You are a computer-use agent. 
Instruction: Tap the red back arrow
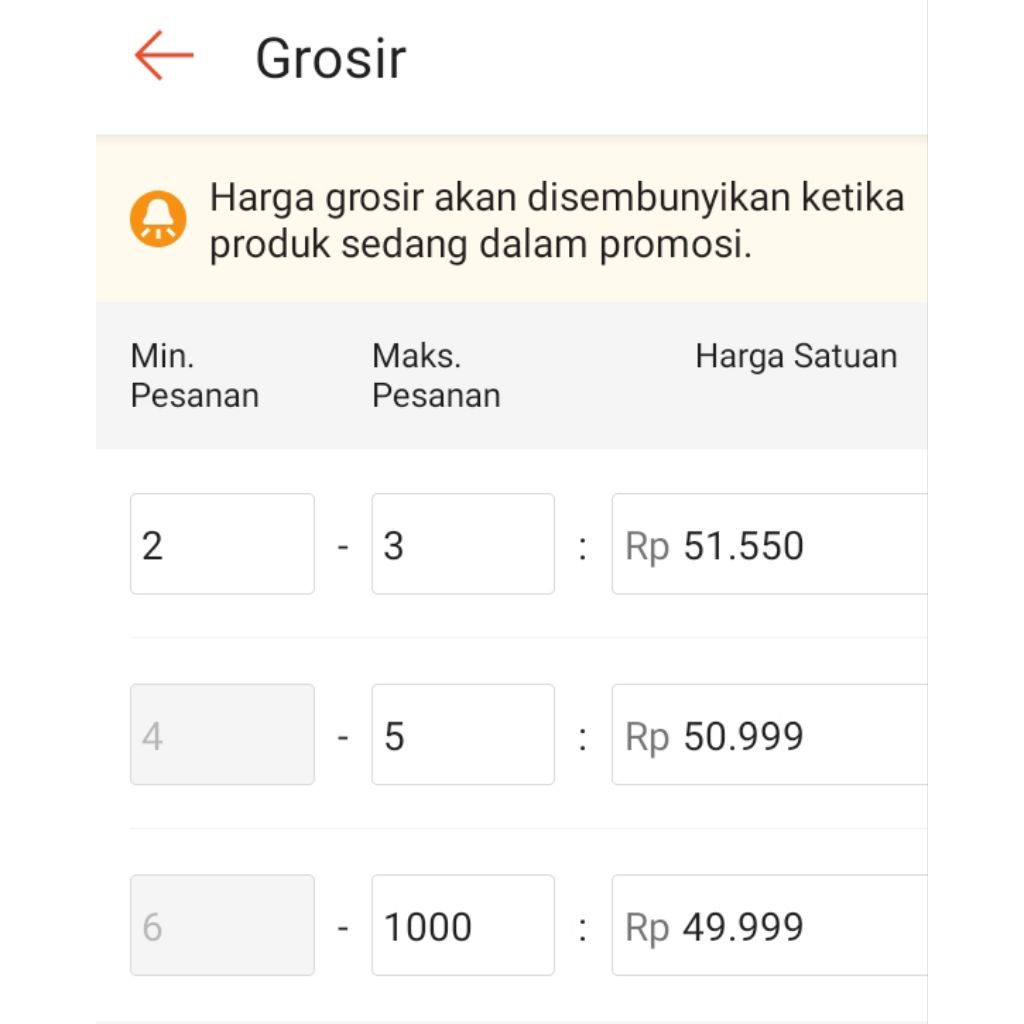pyautogui.click(x=163, y=56)
